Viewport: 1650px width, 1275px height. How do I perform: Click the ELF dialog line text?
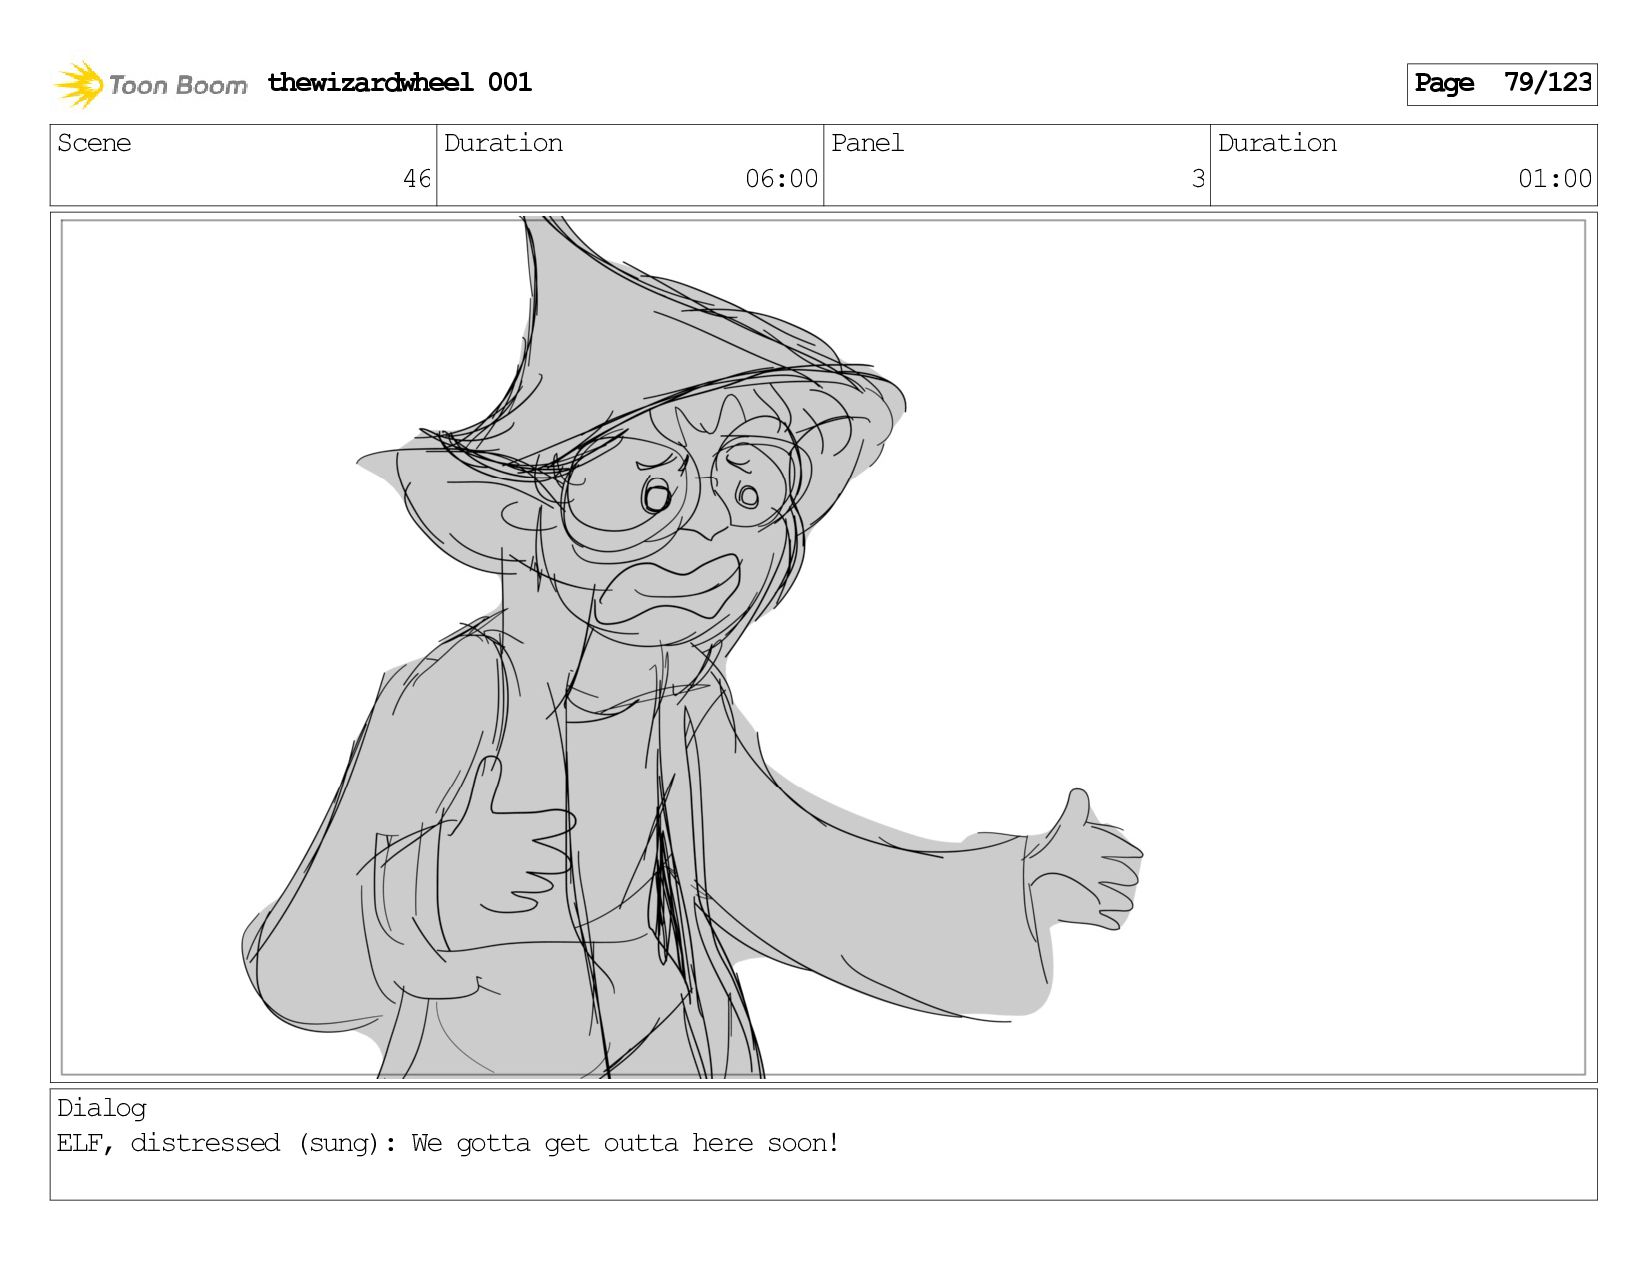(448, 1143)
